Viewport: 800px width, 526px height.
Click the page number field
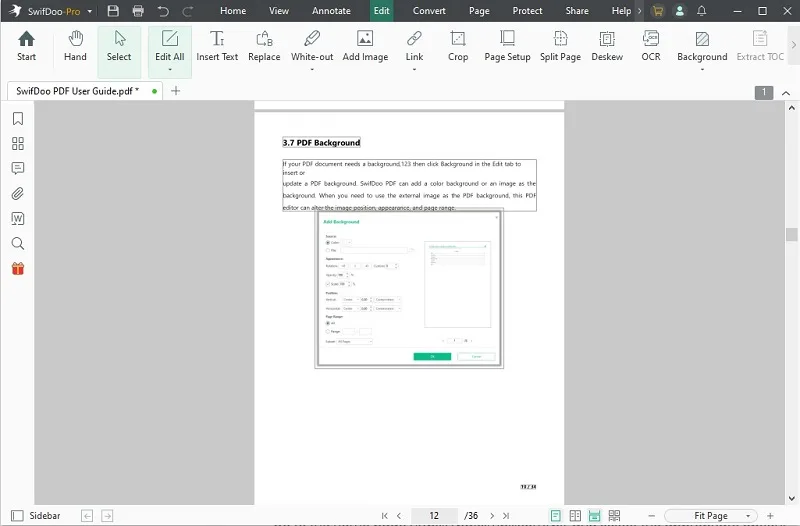tap(434, 516)
